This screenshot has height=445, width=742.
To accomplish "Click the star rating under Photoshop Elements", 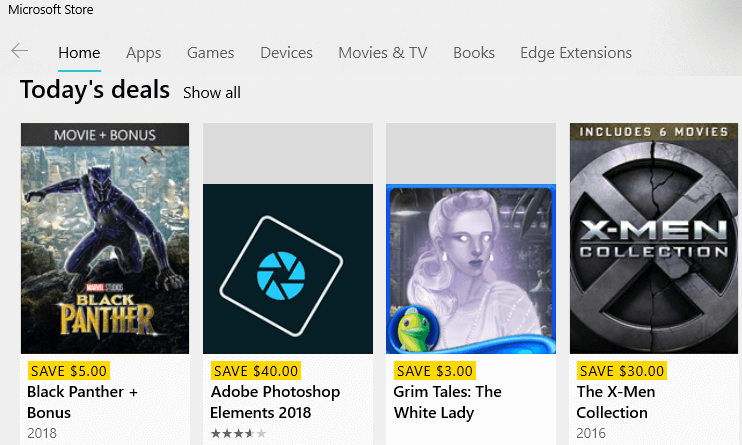I will tap(238, 434).
